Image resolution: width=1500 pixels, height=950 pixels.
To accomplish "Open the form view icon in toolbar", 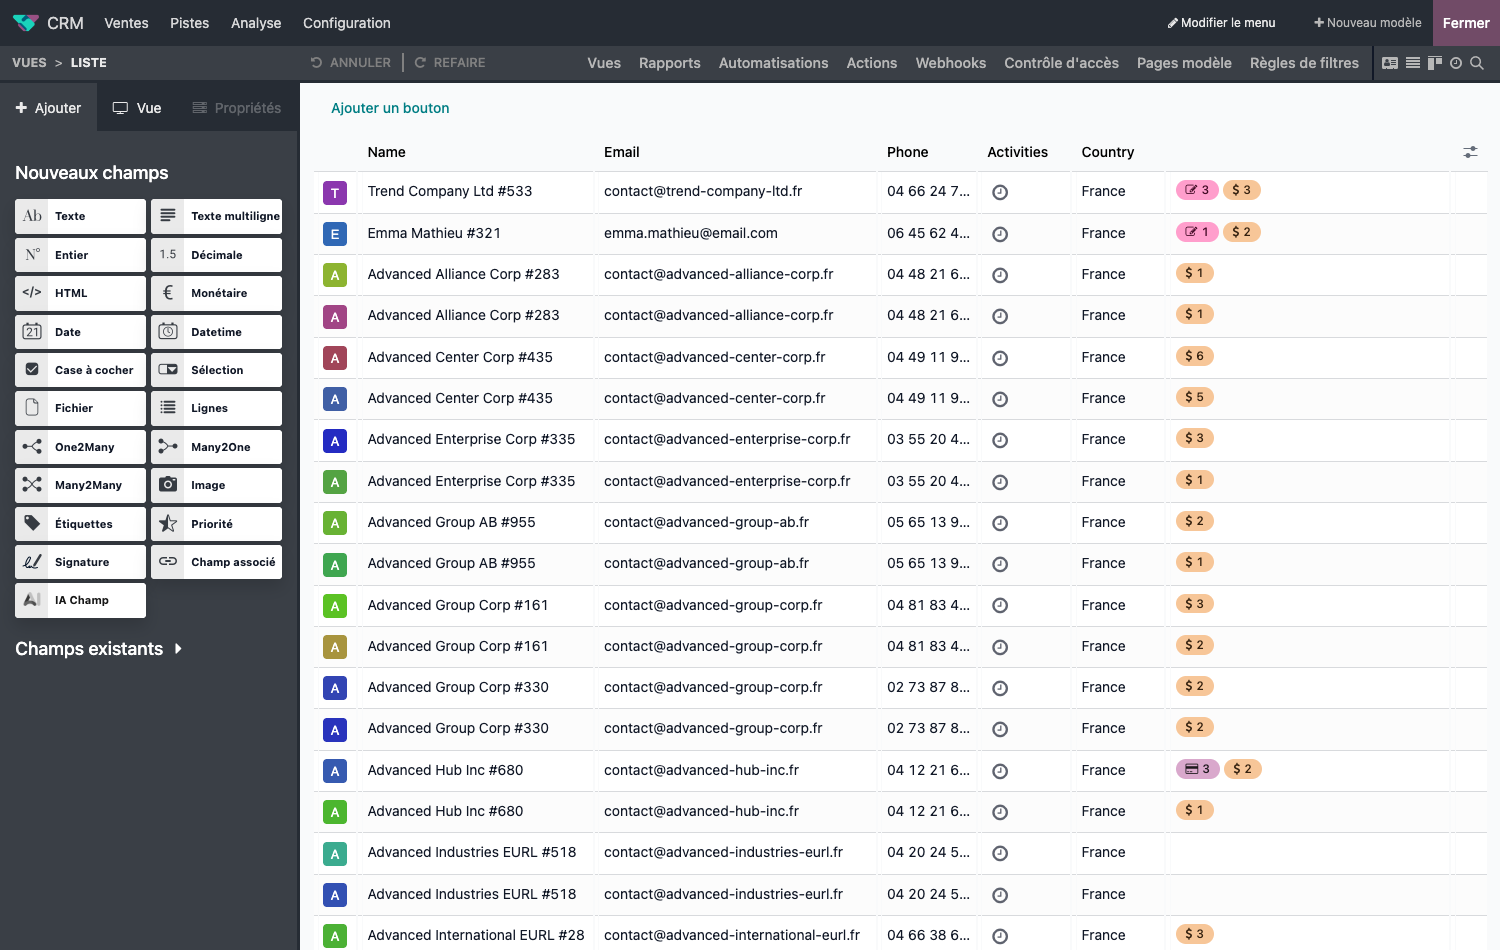I will pos(1390,63).
